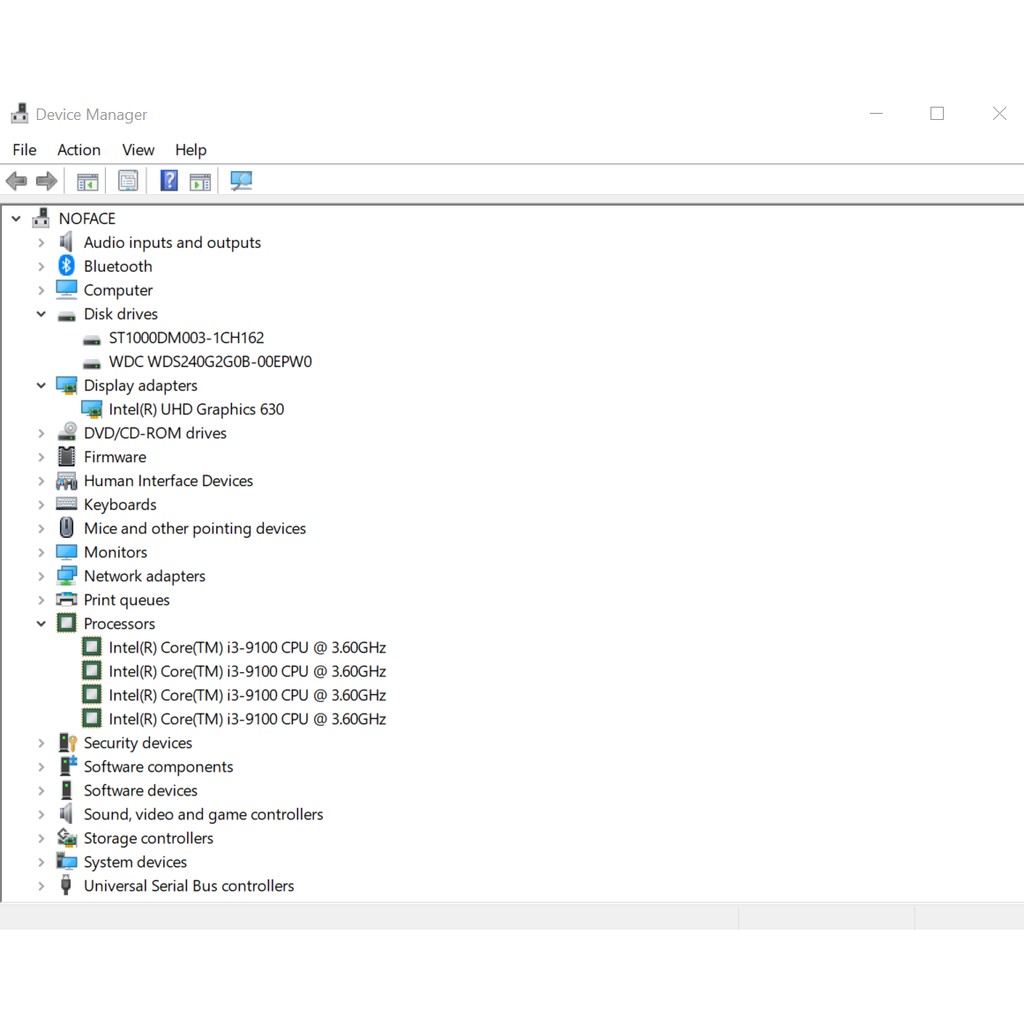The width and height of the screenshot is (1024, 1024).
Task: Click the Back arrow toolbar icon
Action: click(16, 181)
